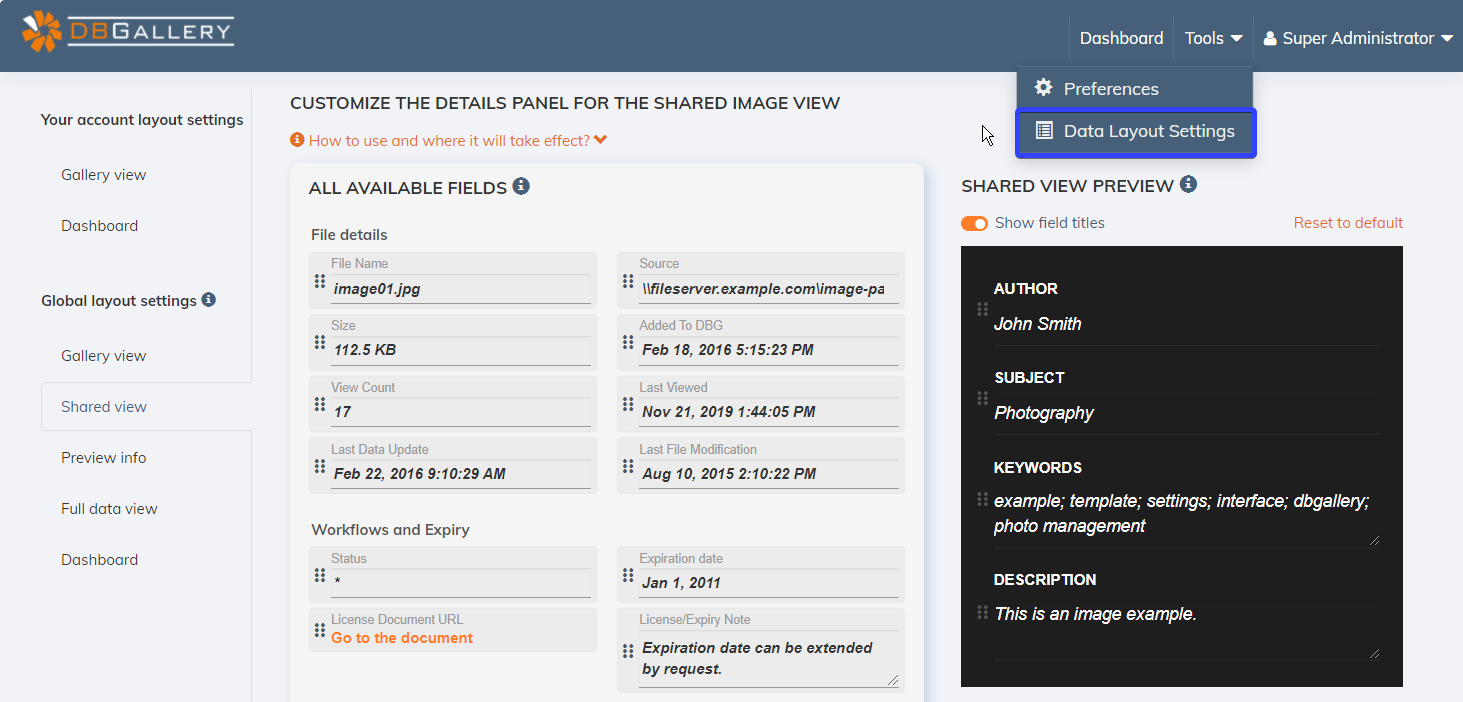The width and height of the screenshot is (1463, 702).
Task: Click the Source path field
Action: point(769,289)
